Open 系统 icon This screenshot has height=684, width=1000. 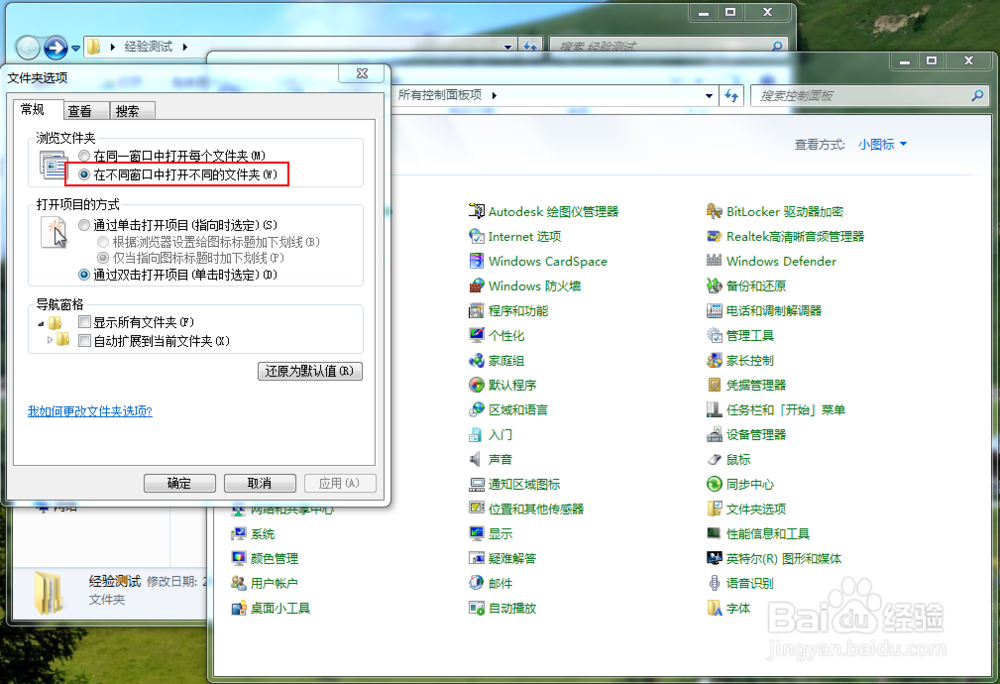239,533
